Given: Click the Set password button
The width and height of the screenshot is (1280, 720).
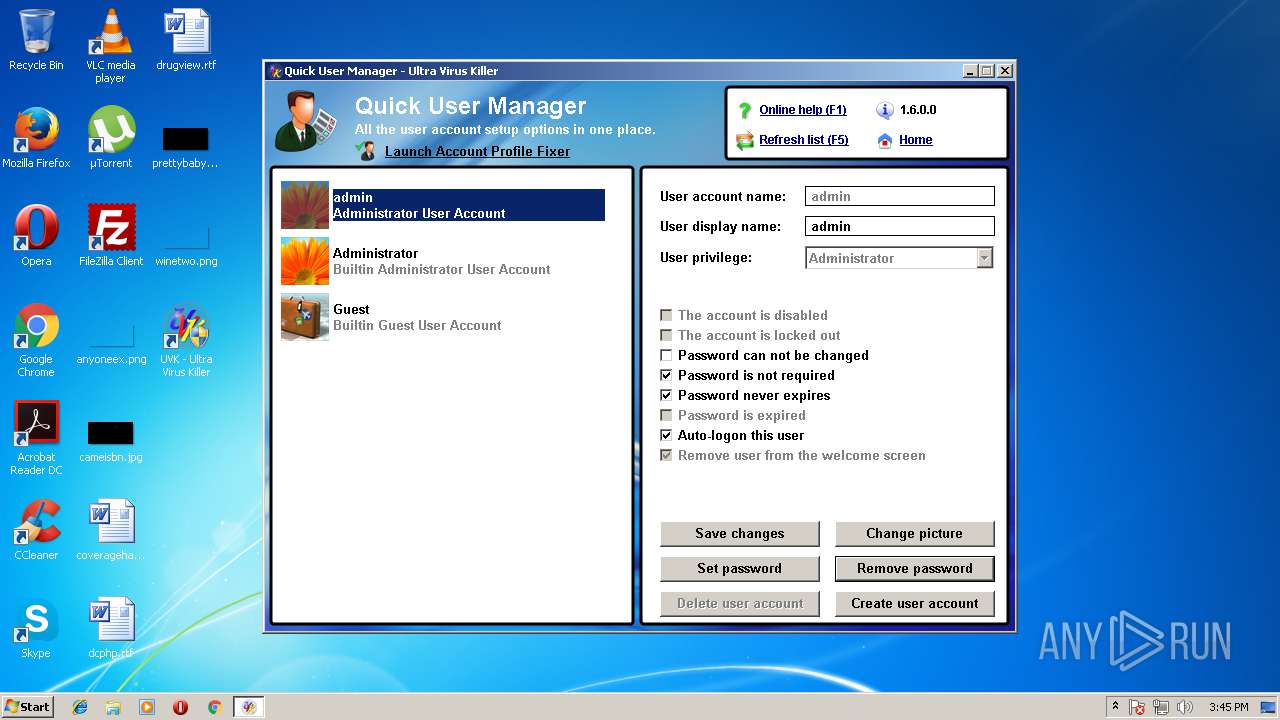Looking at the screenshot, I should point(740,568).
